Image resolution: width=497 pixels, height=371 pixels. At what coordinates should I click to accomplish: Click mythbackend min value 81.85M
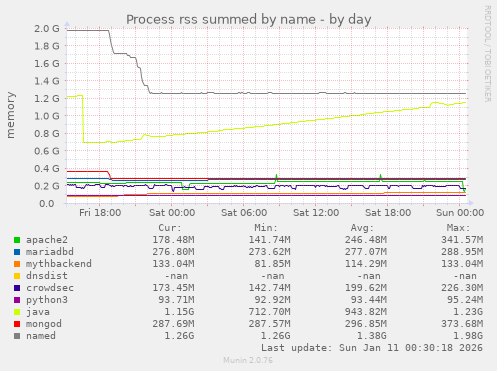272,264
